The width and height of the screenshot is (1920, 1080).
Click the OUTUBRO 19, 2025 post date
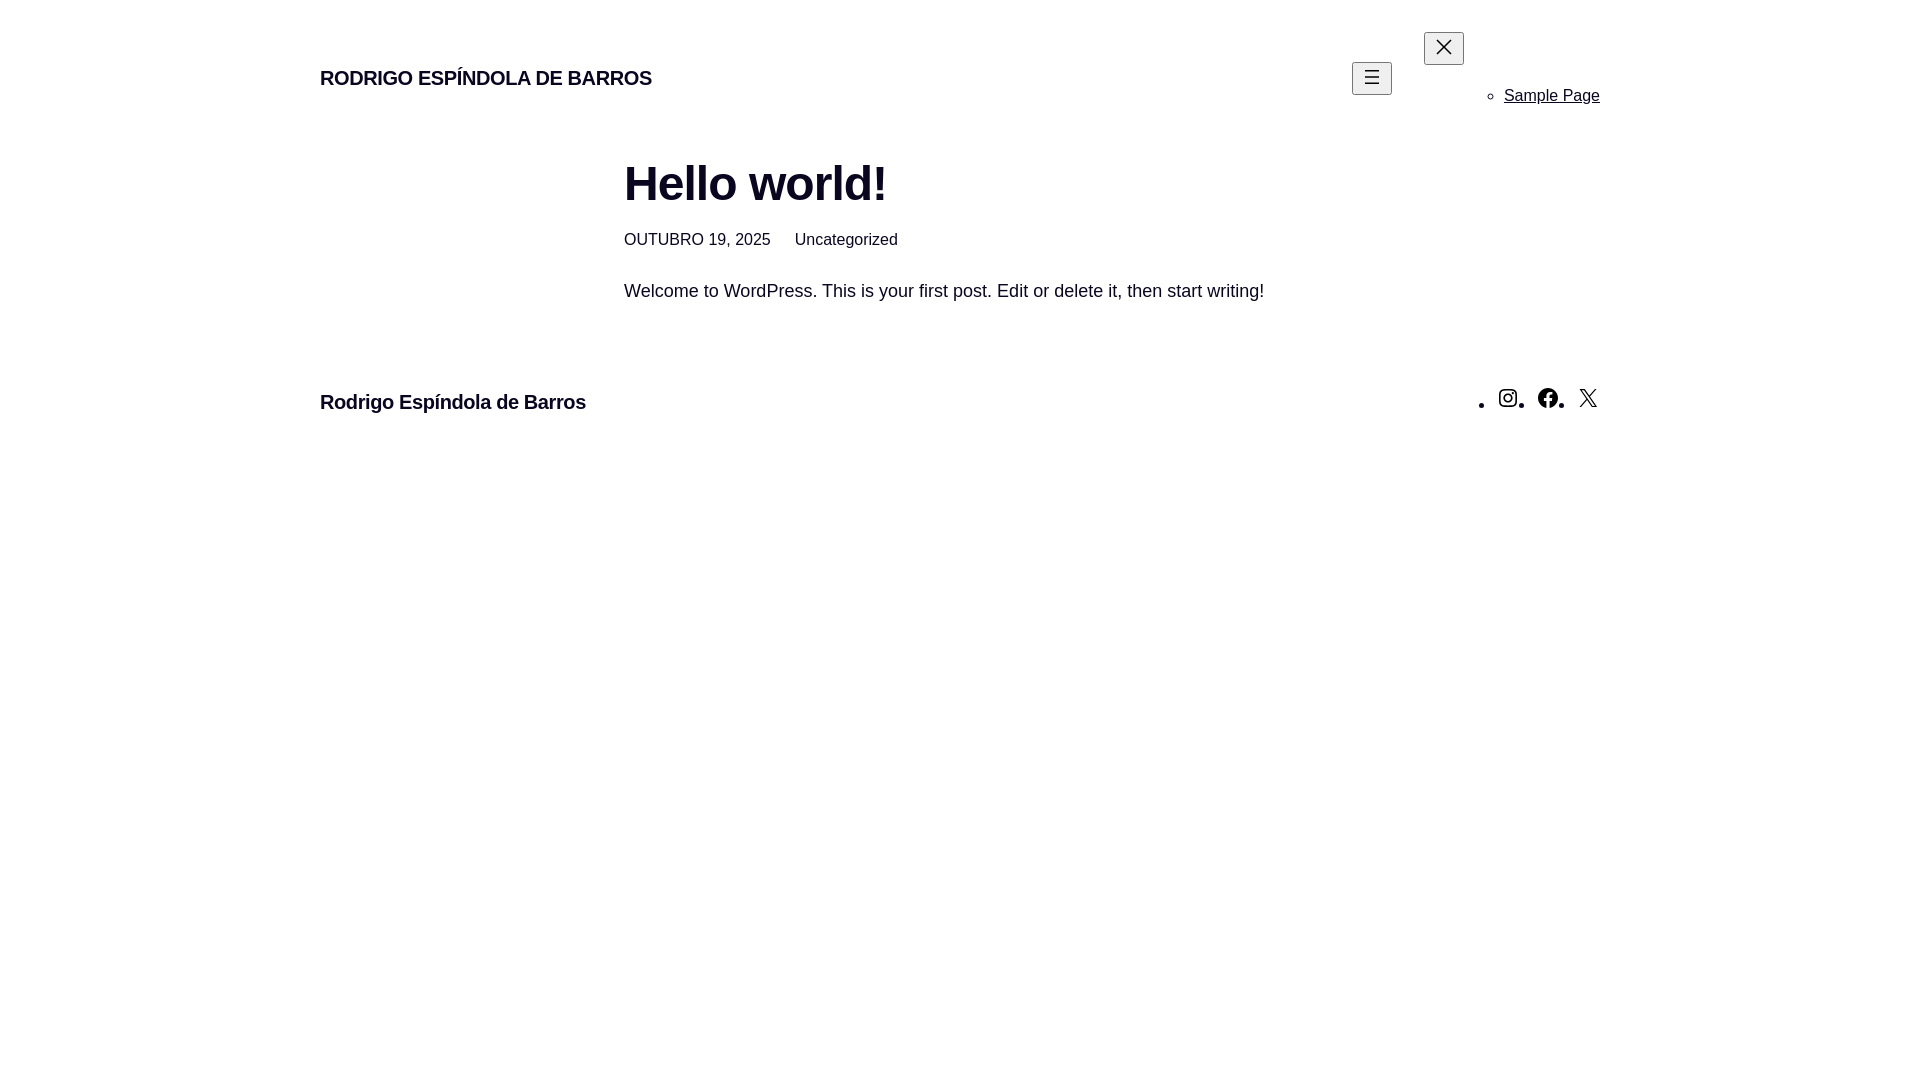(x=696, y=240)
